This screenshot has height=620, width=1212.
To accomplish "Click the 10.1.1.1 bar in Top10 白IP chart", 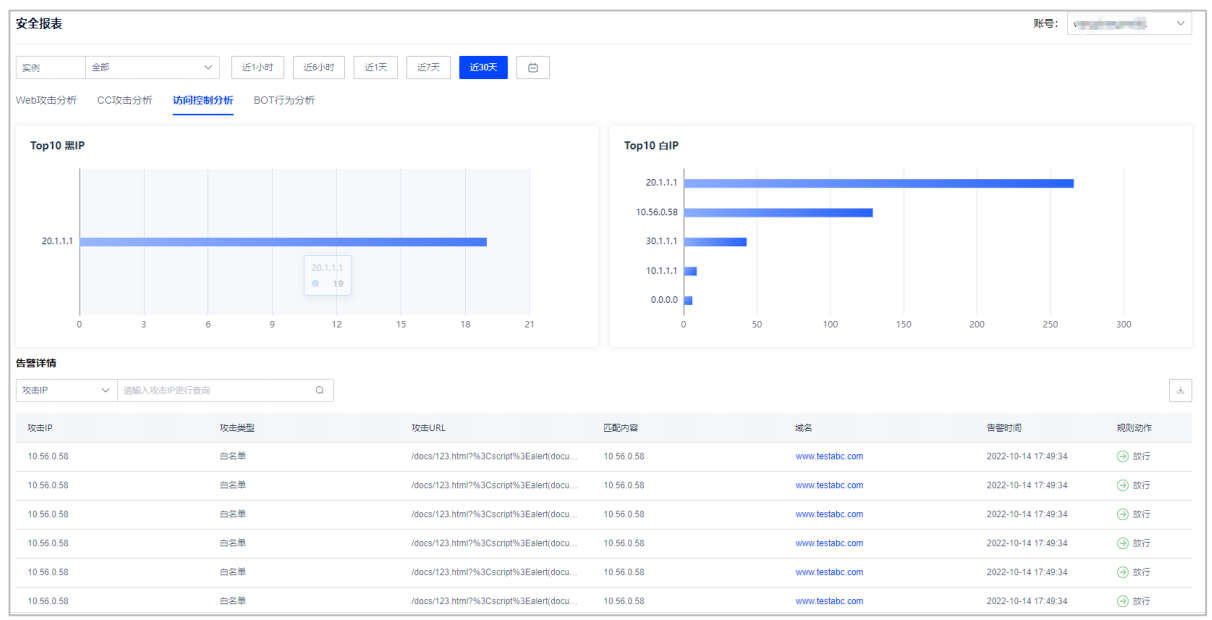I will tap(690, 271).
